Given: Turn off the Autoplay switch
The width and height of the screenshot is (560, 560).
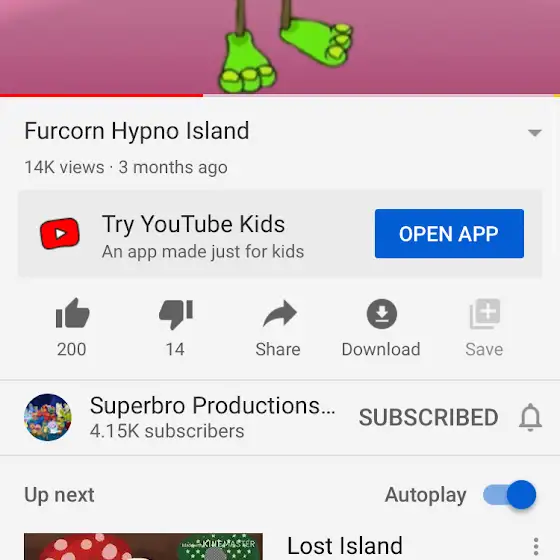Looking at the screenshot, I should 510,495.
